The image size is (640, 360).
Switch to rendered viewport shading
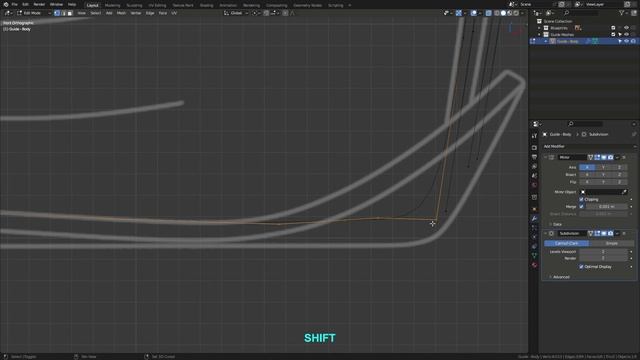point(516,13)
